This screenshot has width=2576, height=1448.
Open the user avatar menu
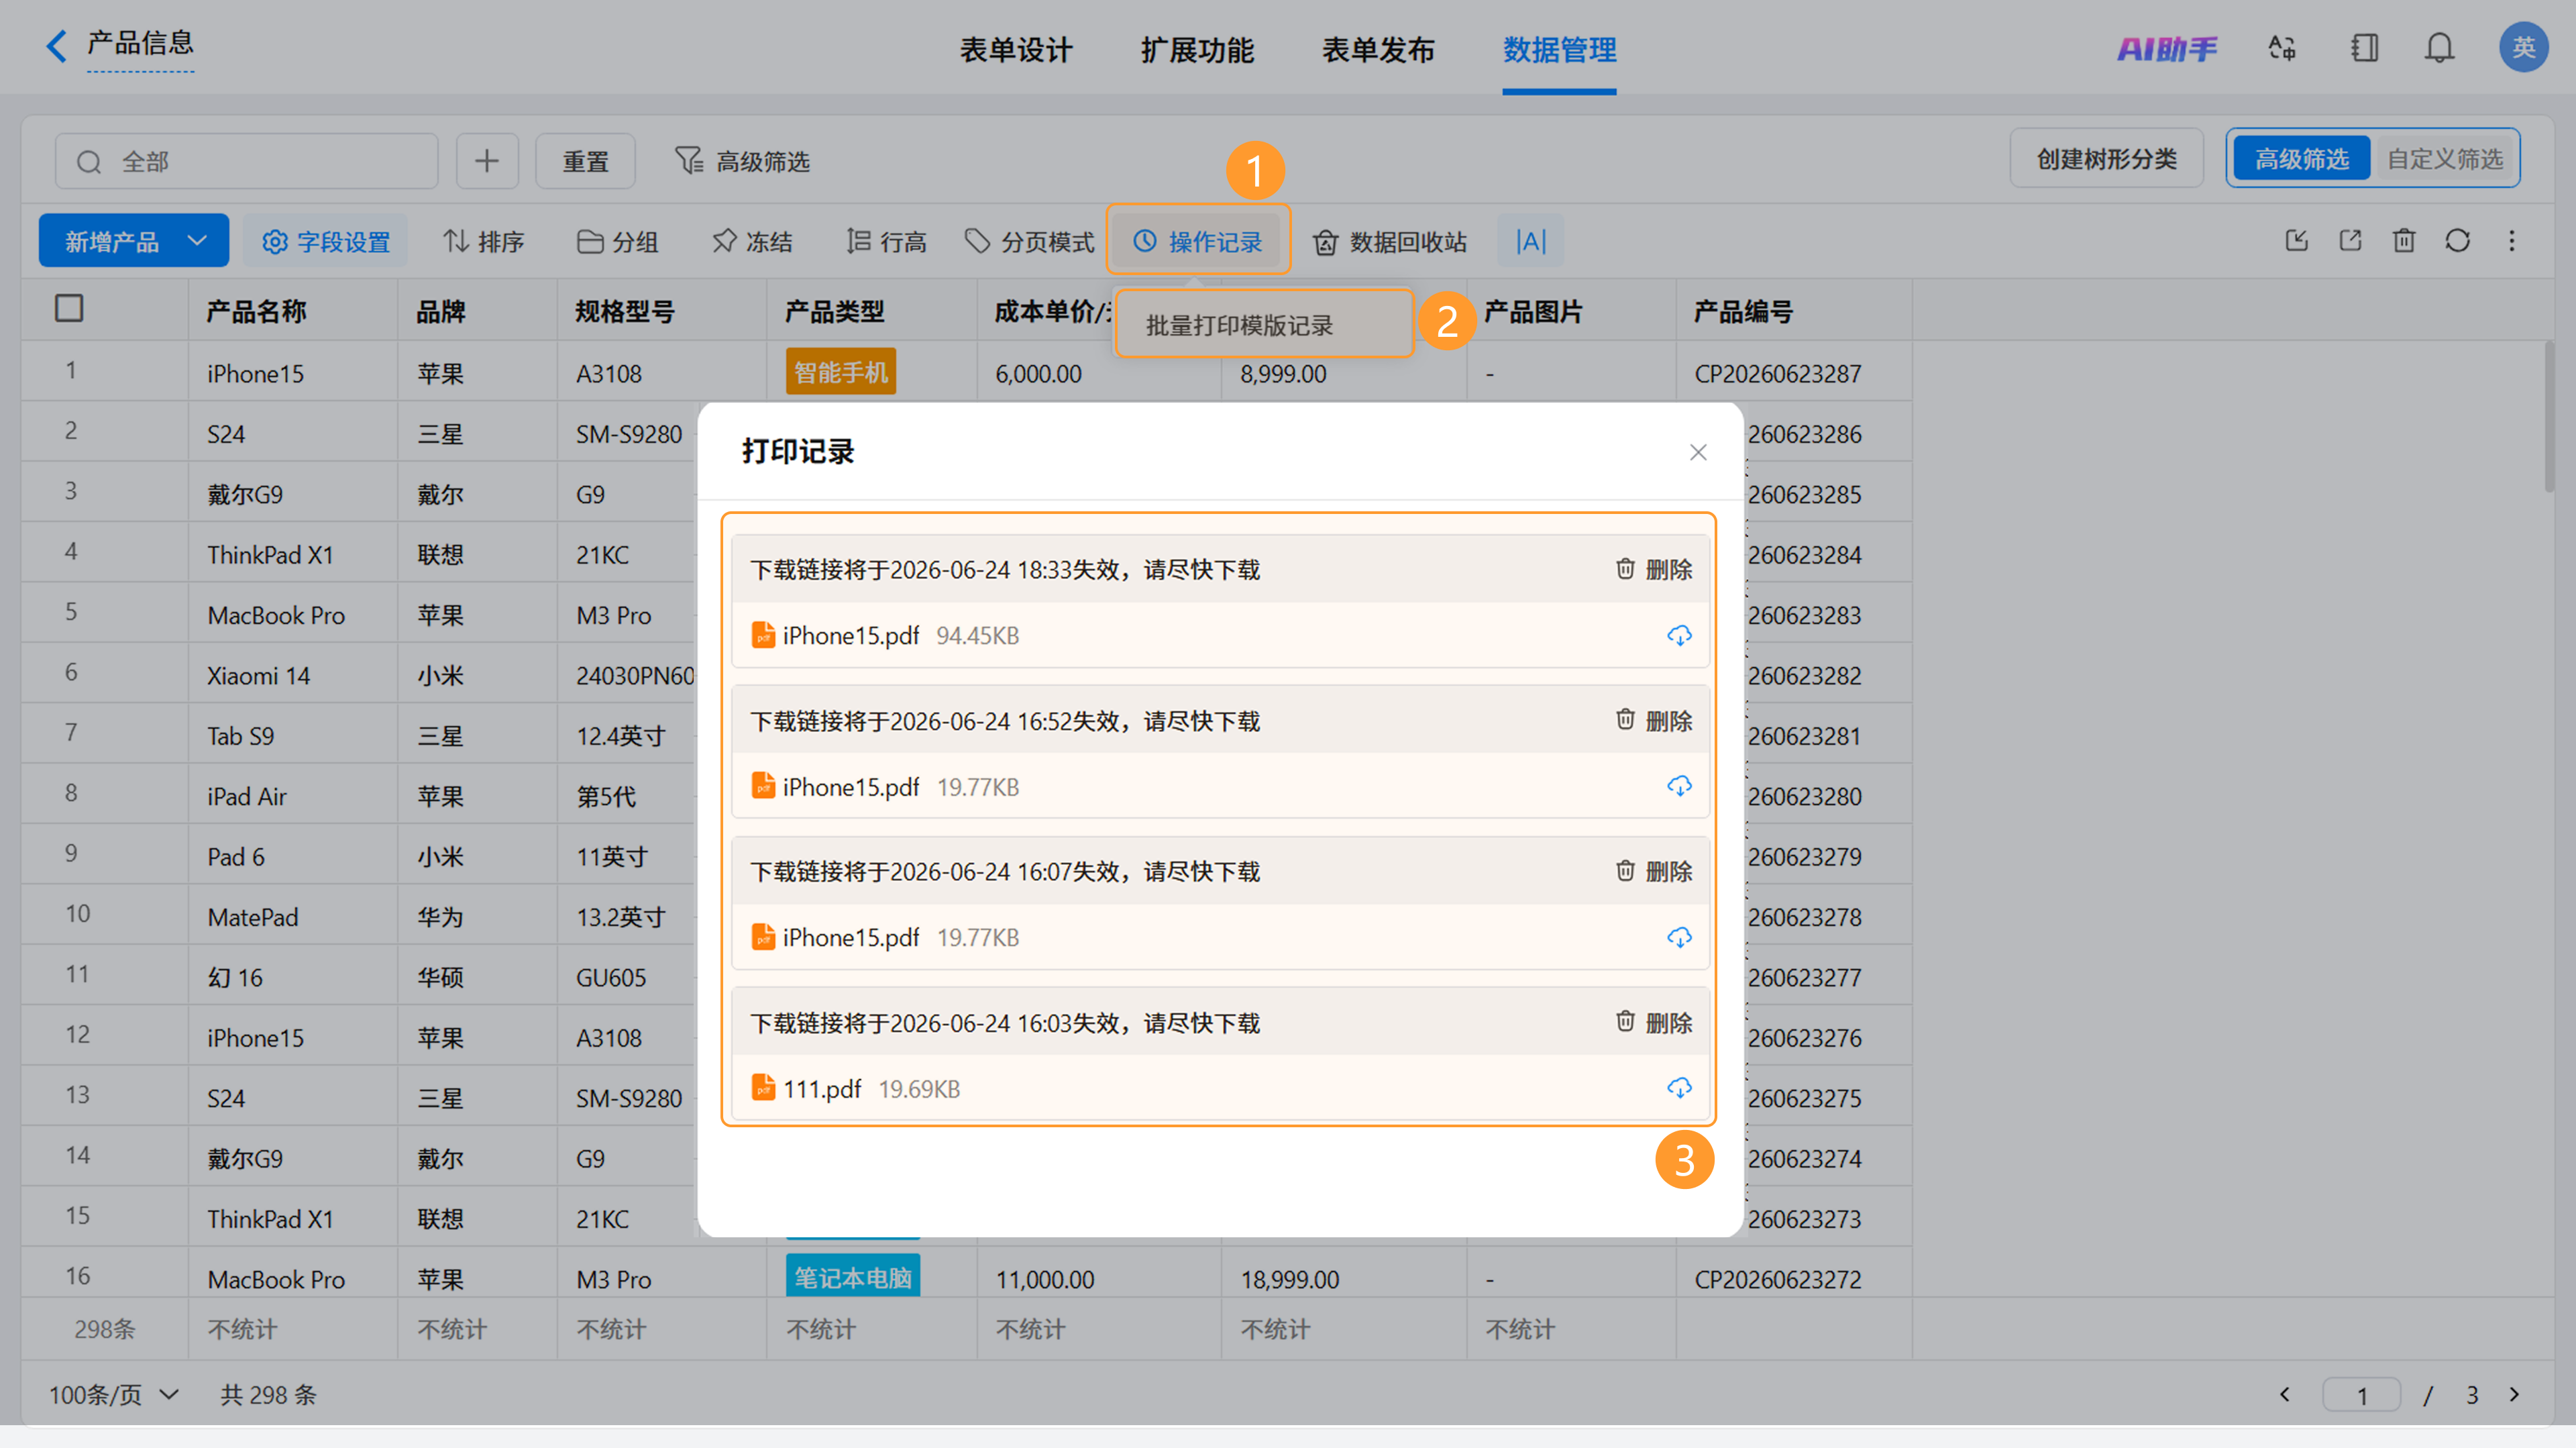point(2523,47)
